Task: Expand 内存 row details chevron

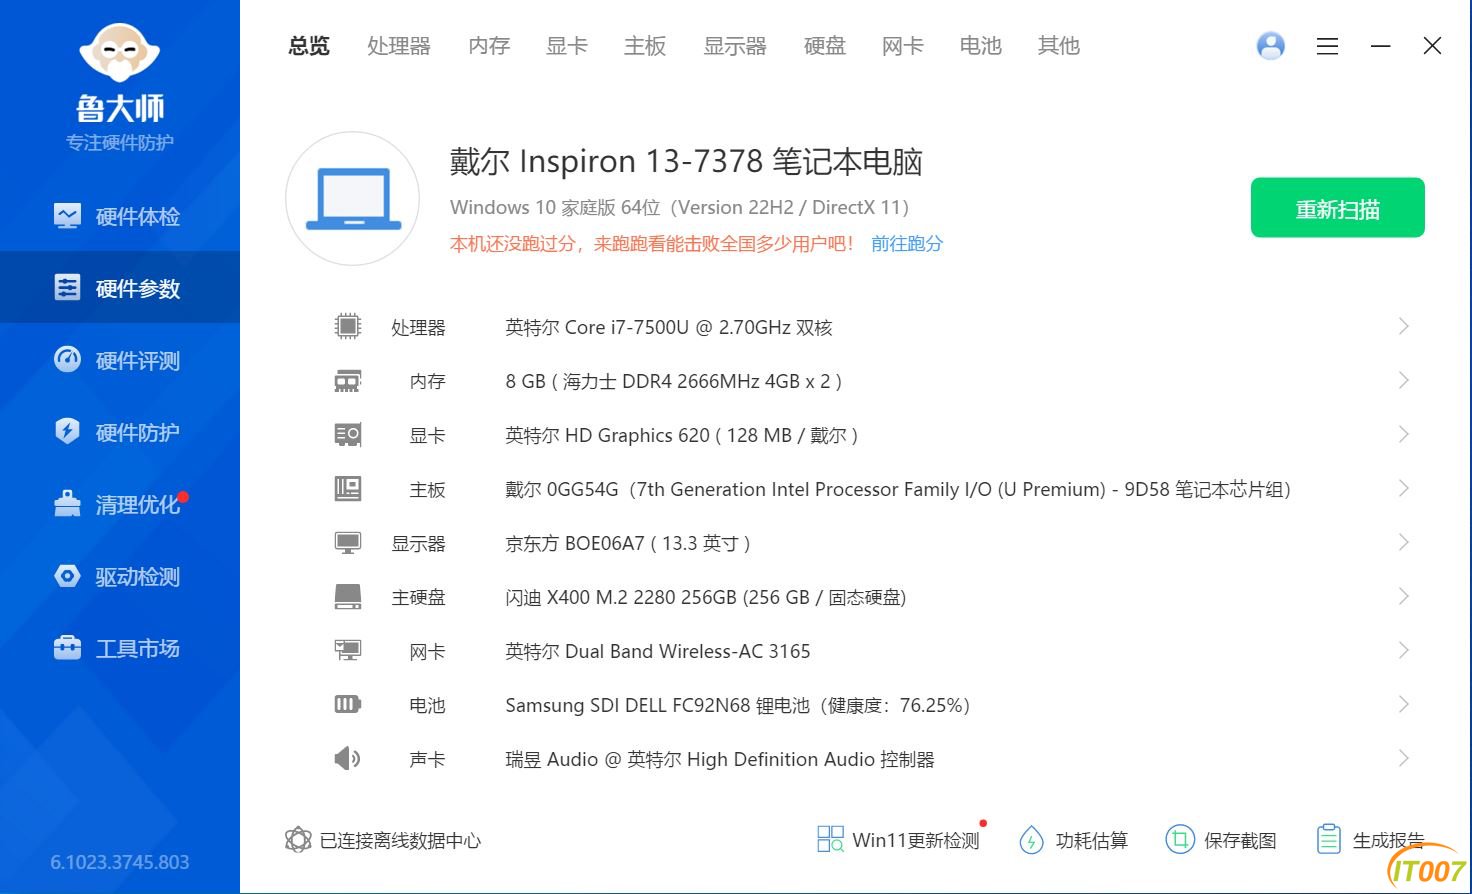Action: point(1404,380)
